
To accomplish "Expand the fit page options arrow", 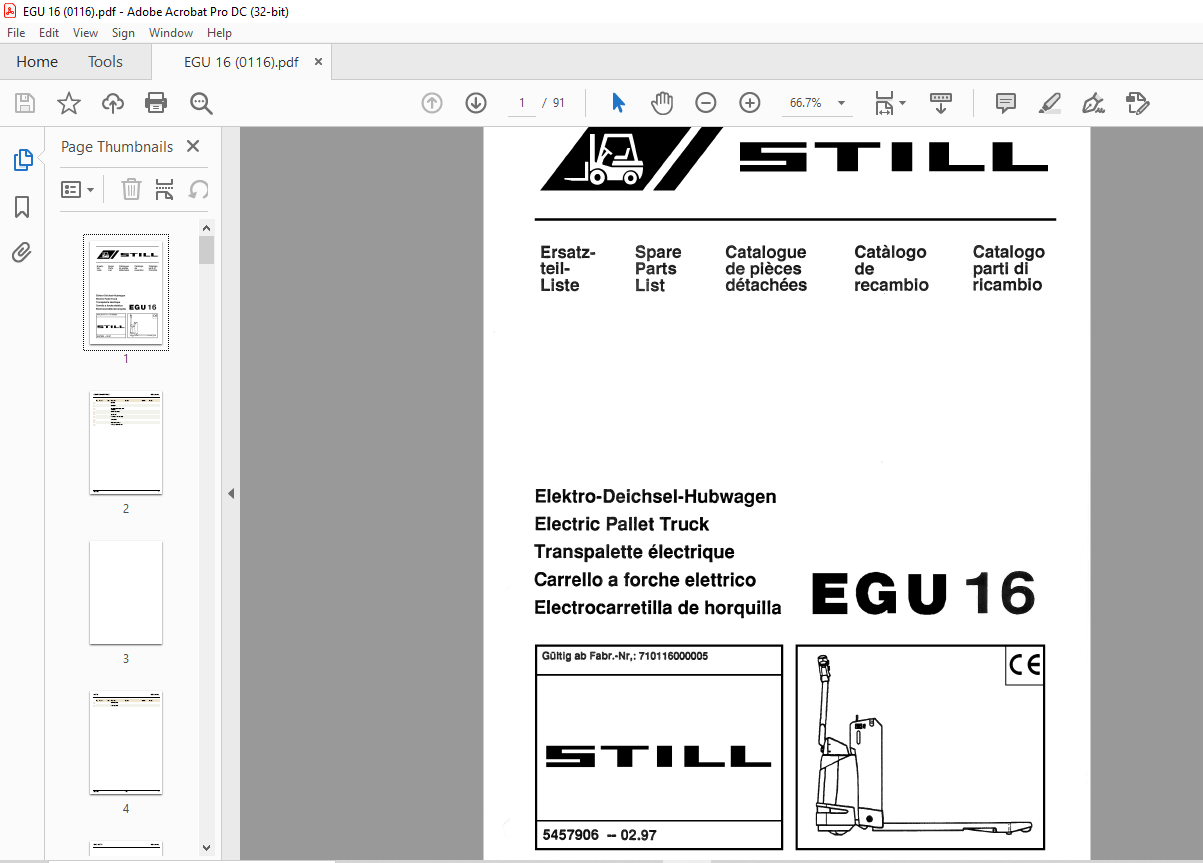I will coord(903,103).
